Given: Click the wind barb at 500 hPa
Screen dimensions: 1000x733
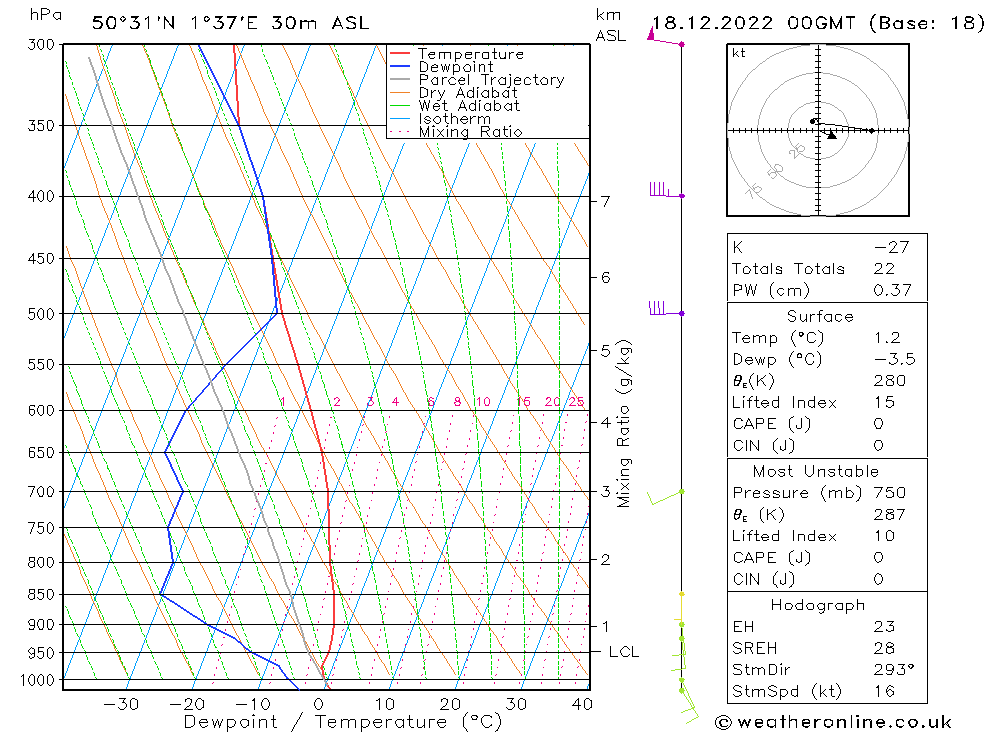Looking at the screenshot, I should tap(665, 309).
